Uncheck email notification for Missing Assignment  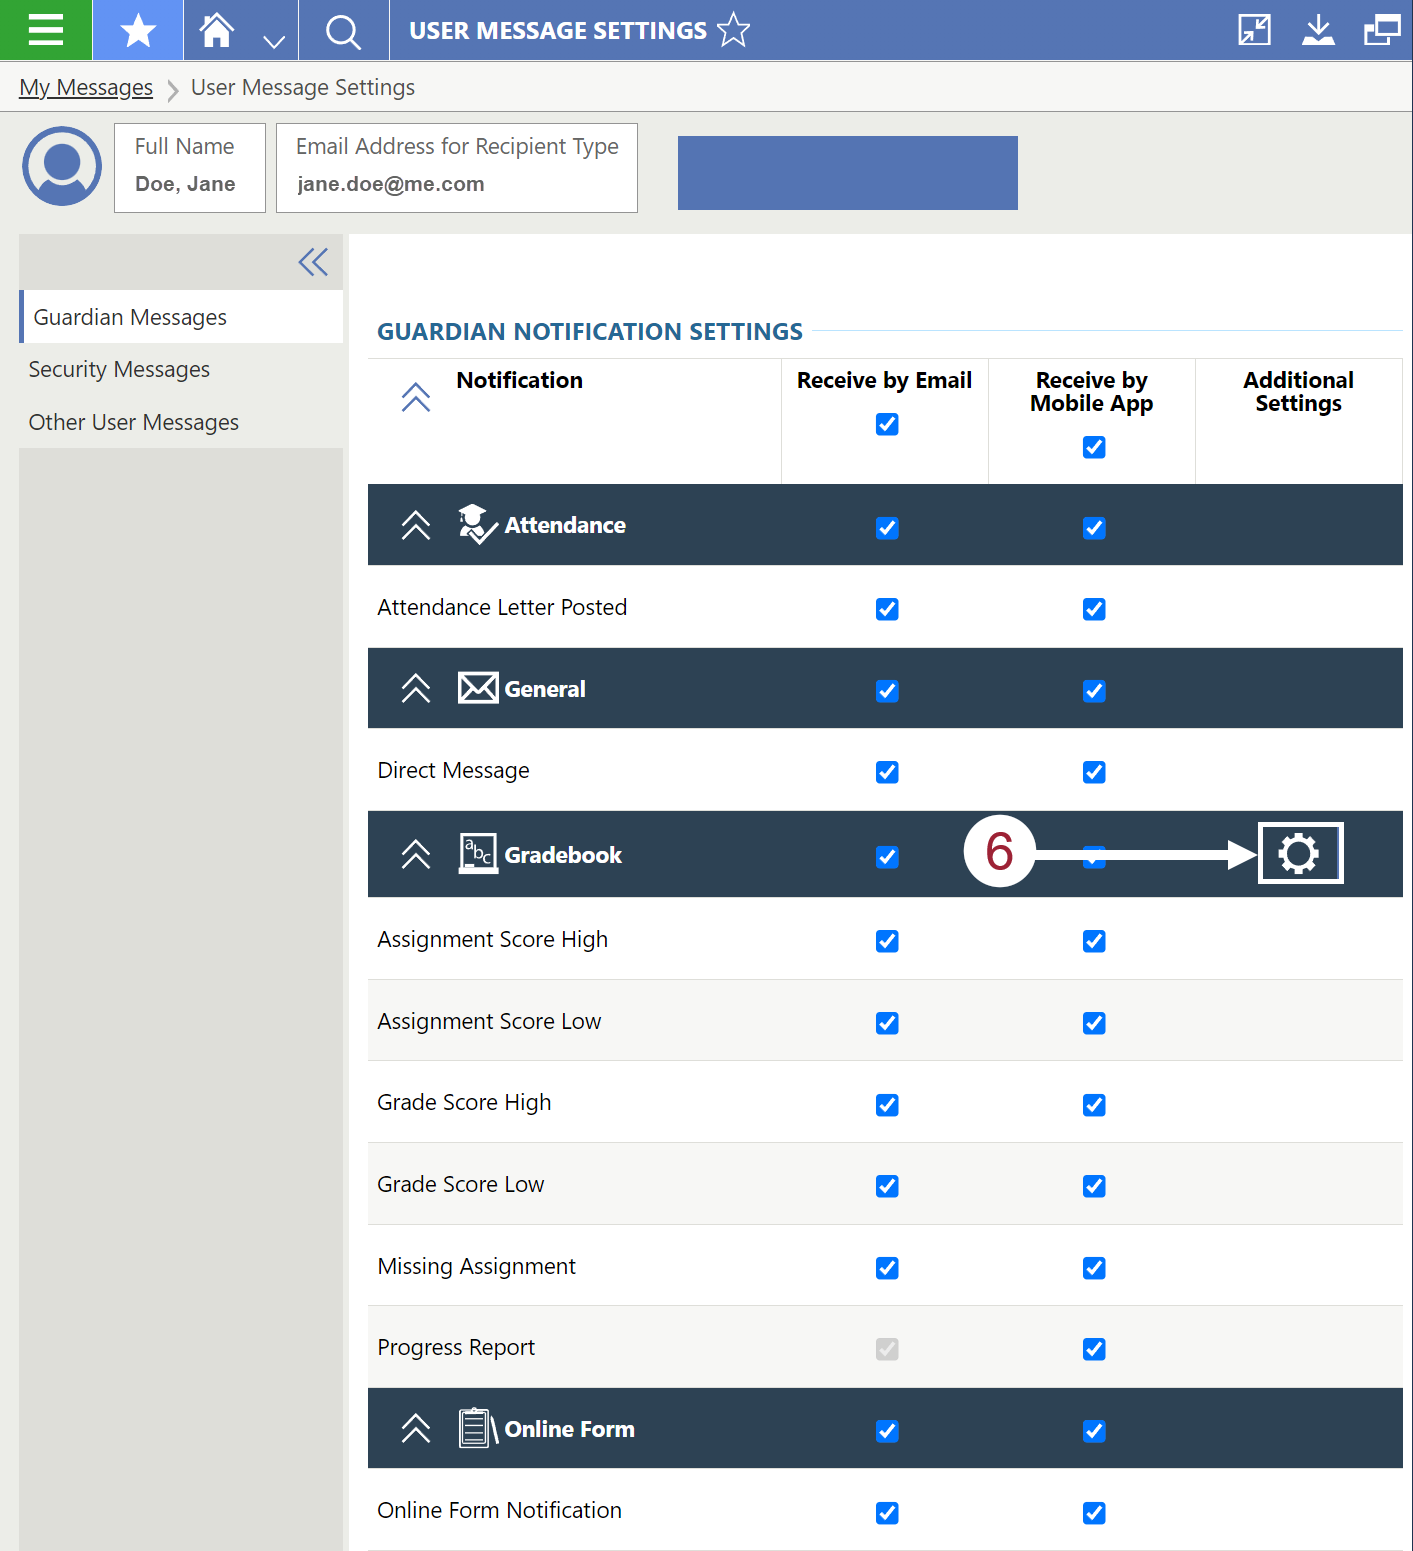click(x=886, y=1267)
